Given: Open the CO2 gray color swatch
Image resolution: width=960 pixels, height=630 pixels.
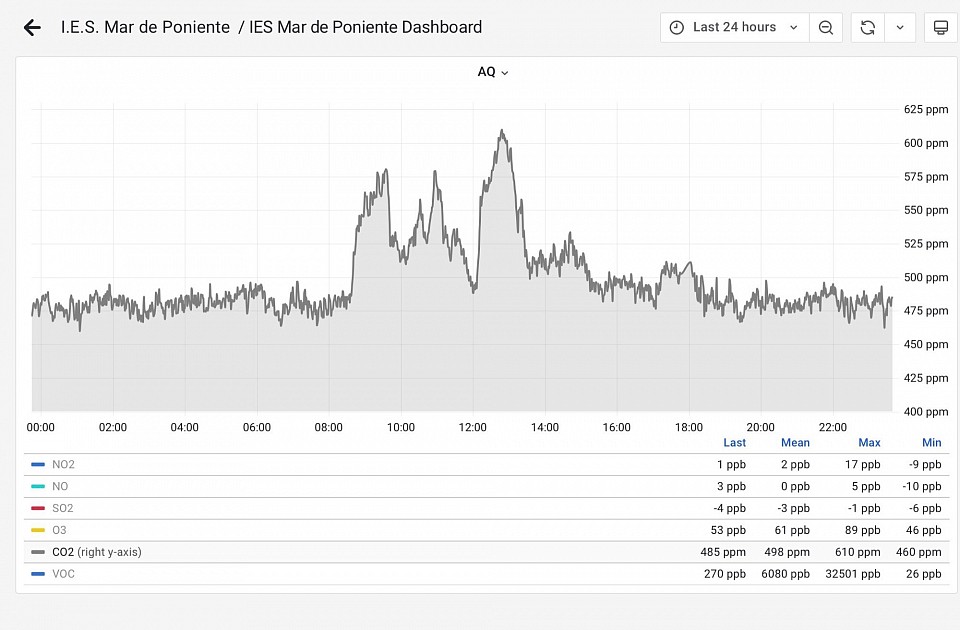Looking at the screenshot, I should click(x=38, y=552).
